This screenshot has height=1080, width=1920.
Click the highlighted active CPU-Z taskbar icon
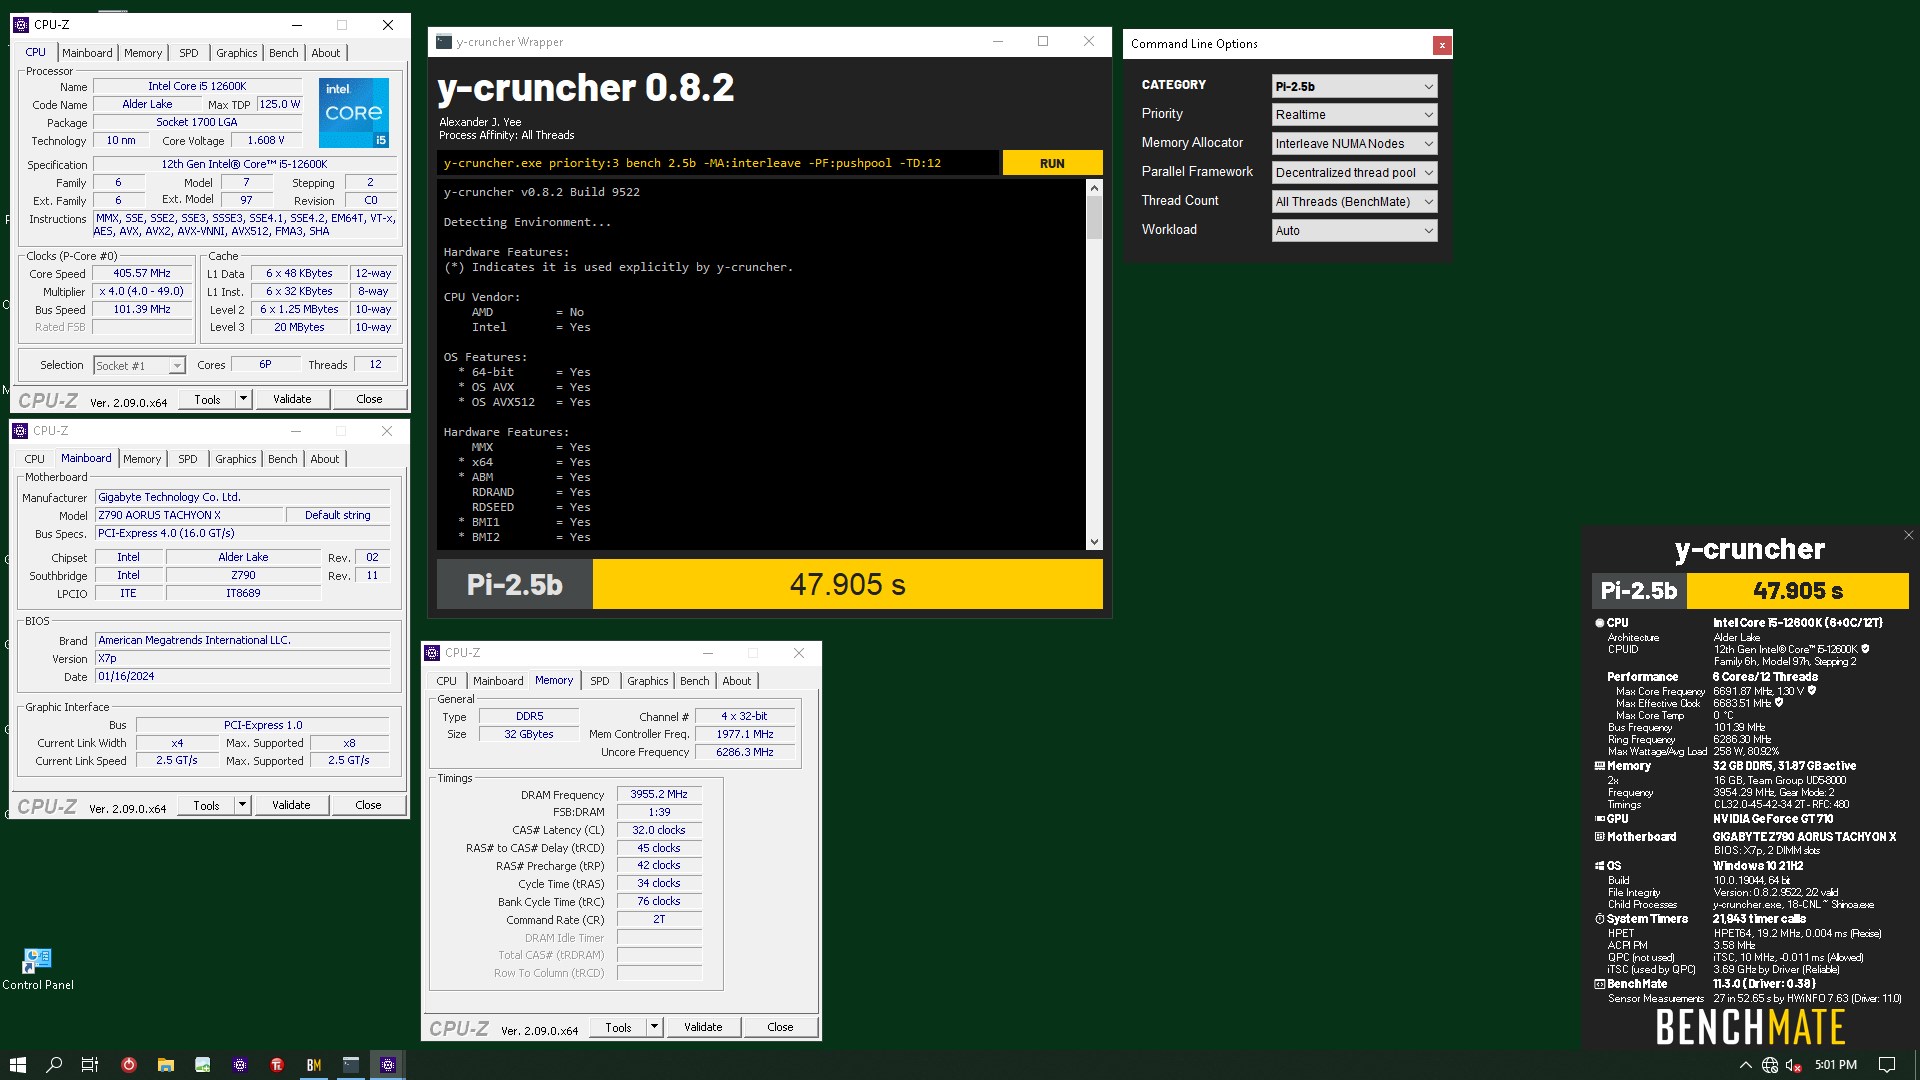[388, 1065]
